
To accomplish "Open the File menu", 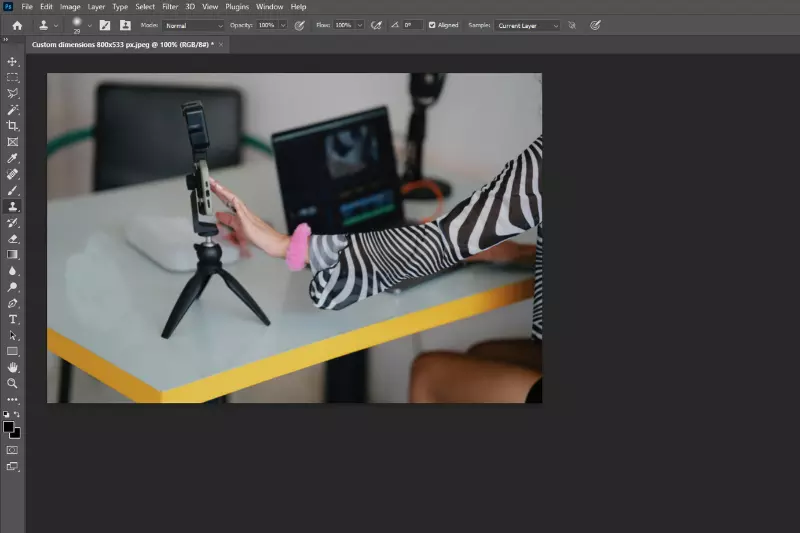I will (x=27, y=7).
